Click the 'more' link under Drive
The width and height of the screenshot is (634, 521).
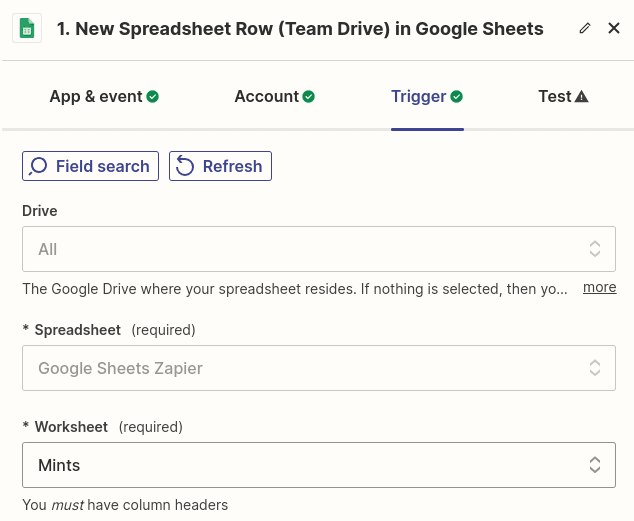(600, 287)
